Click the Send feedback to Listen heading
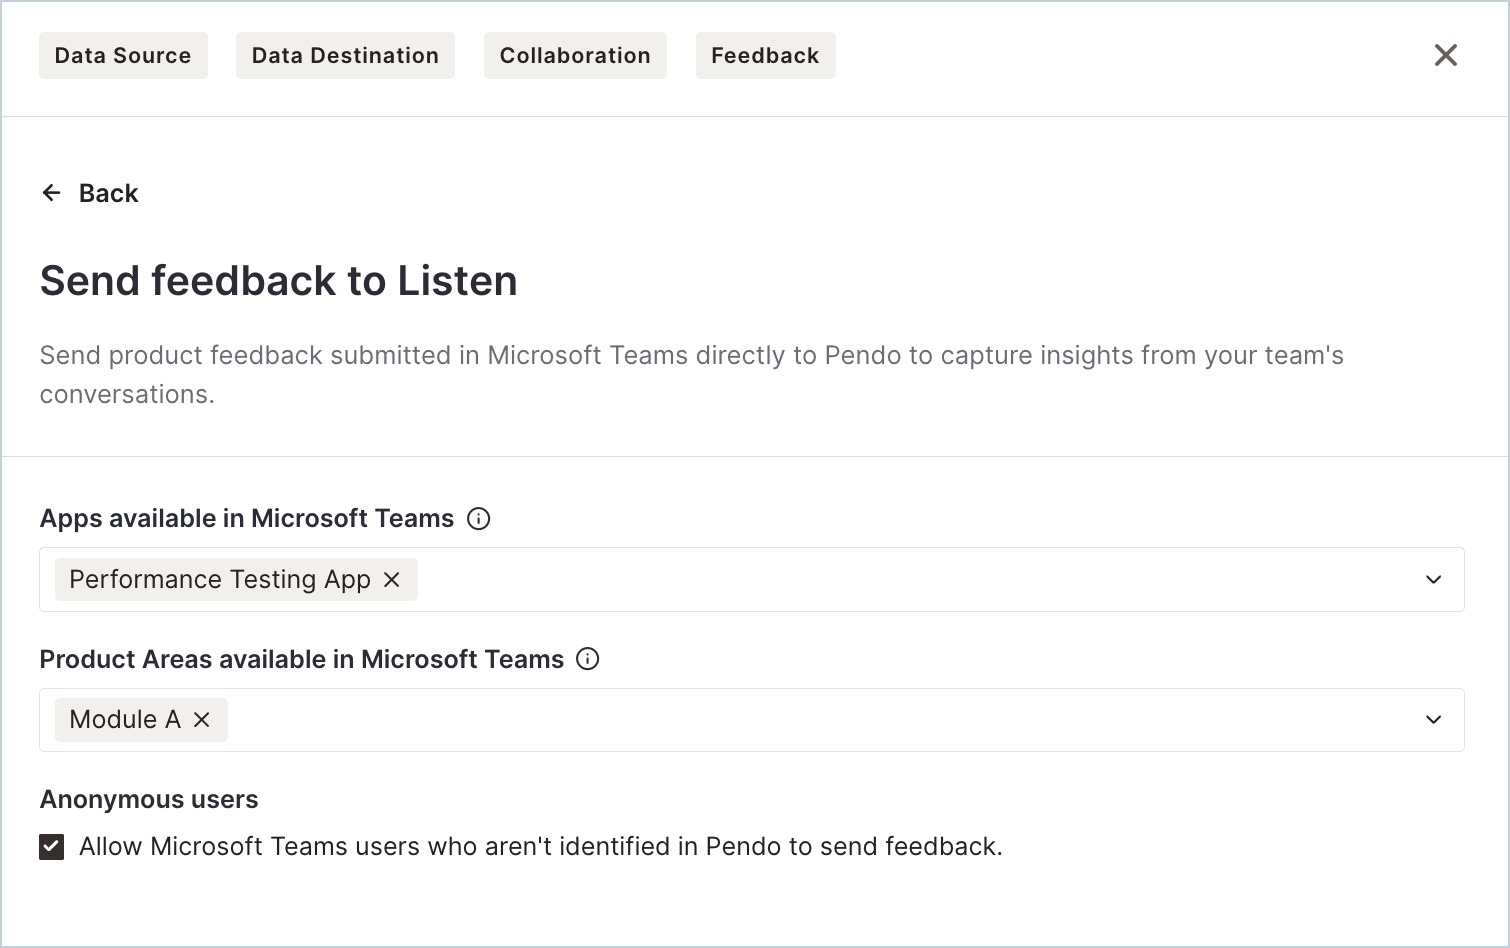Viewport: 1510px width, 948px height. pos(279,281)
